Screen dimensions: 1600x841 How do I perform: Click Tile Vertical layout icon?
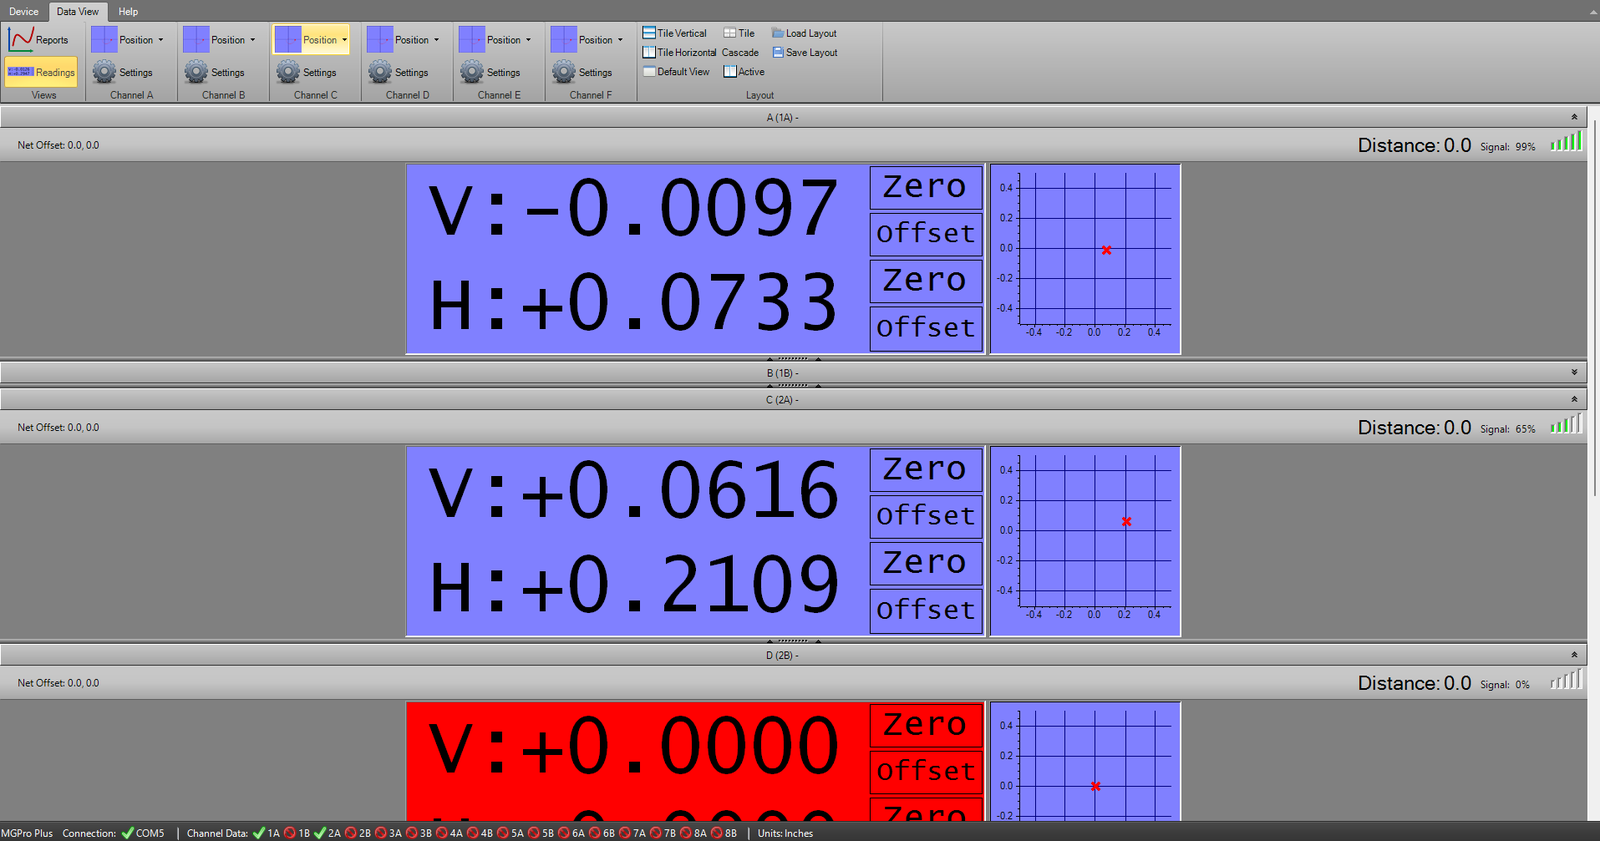(649, 33)
